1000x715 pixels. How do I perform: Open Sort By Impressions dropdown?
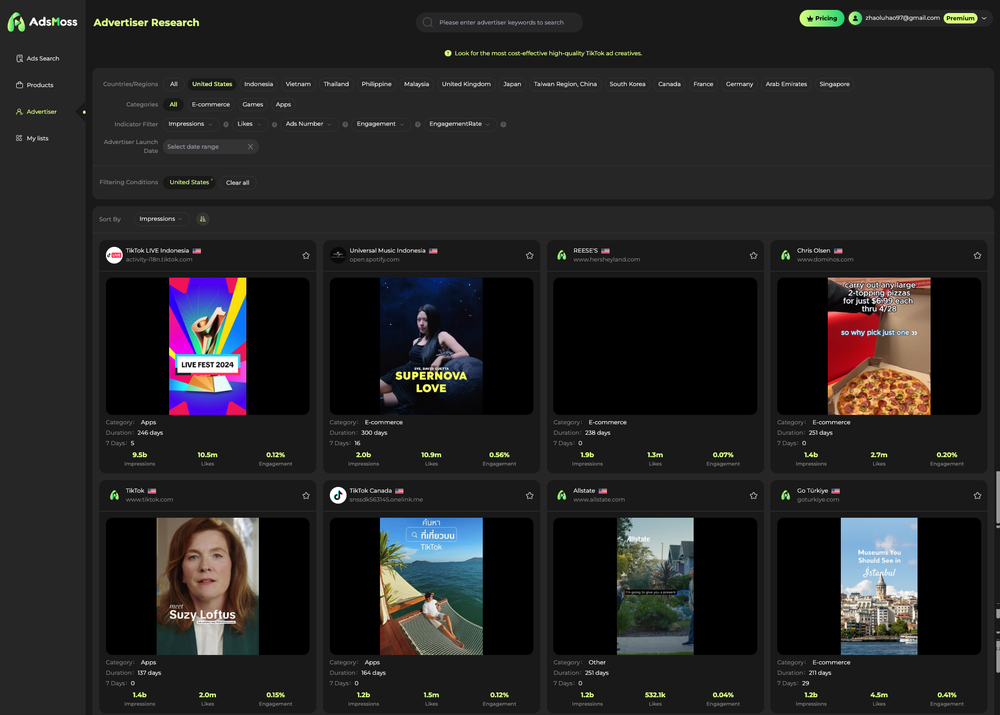coord(161,219)
